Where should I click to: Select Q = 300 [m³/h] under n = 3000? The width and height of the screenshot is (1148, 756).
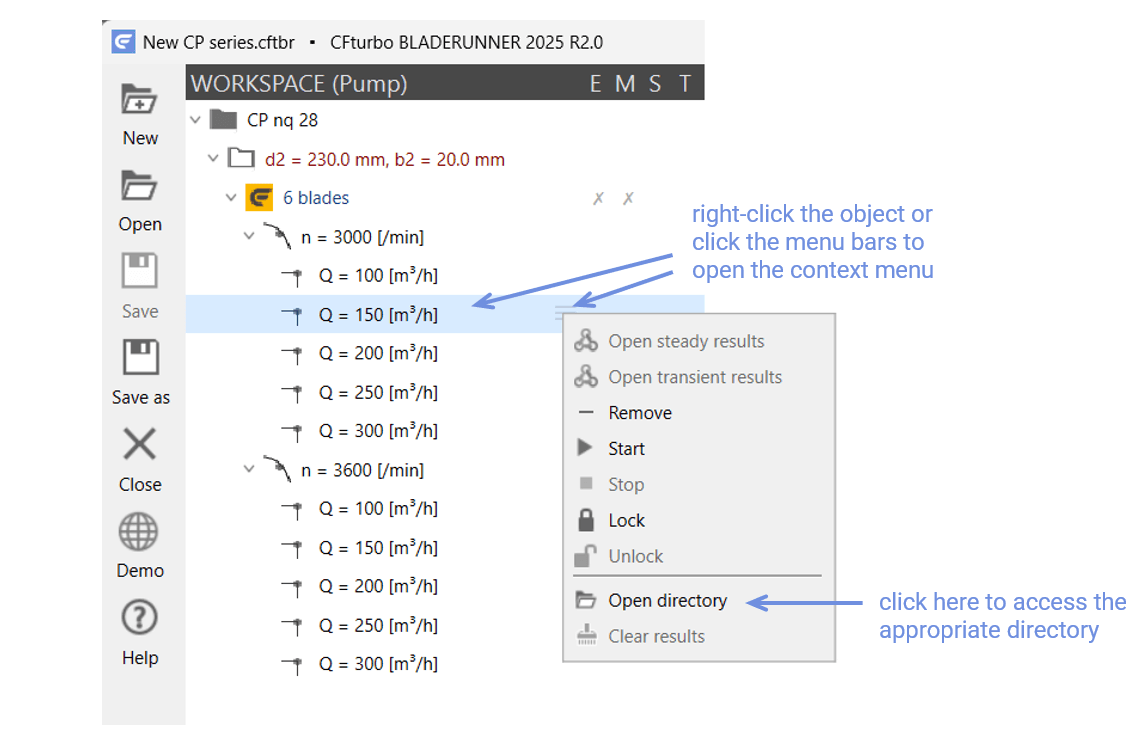pyautogui.click(x=378, y=431)
